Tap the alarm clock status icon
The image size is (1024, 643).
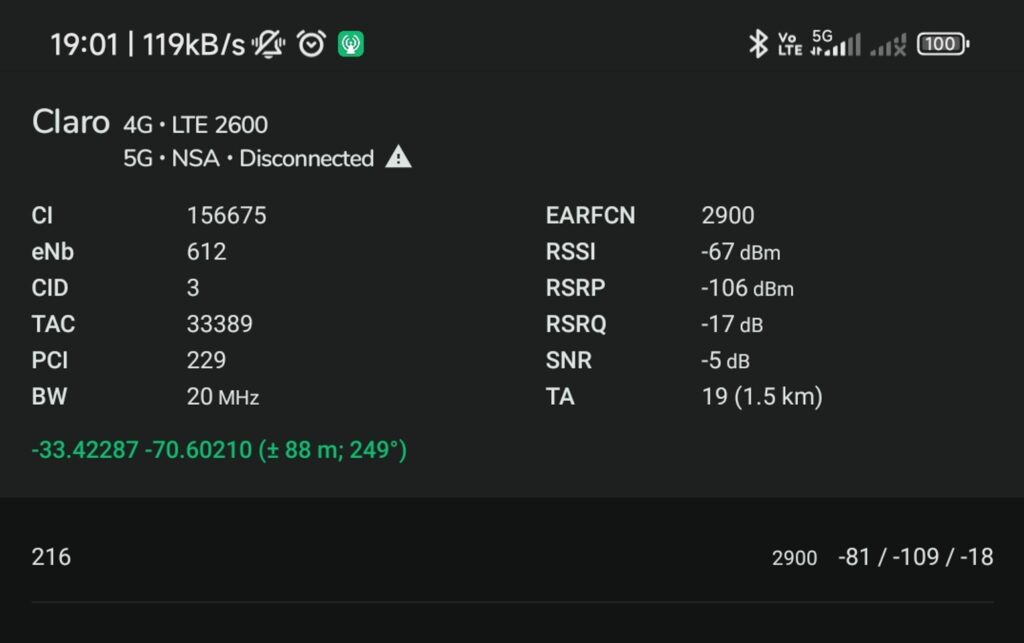[x=311, y=44]
